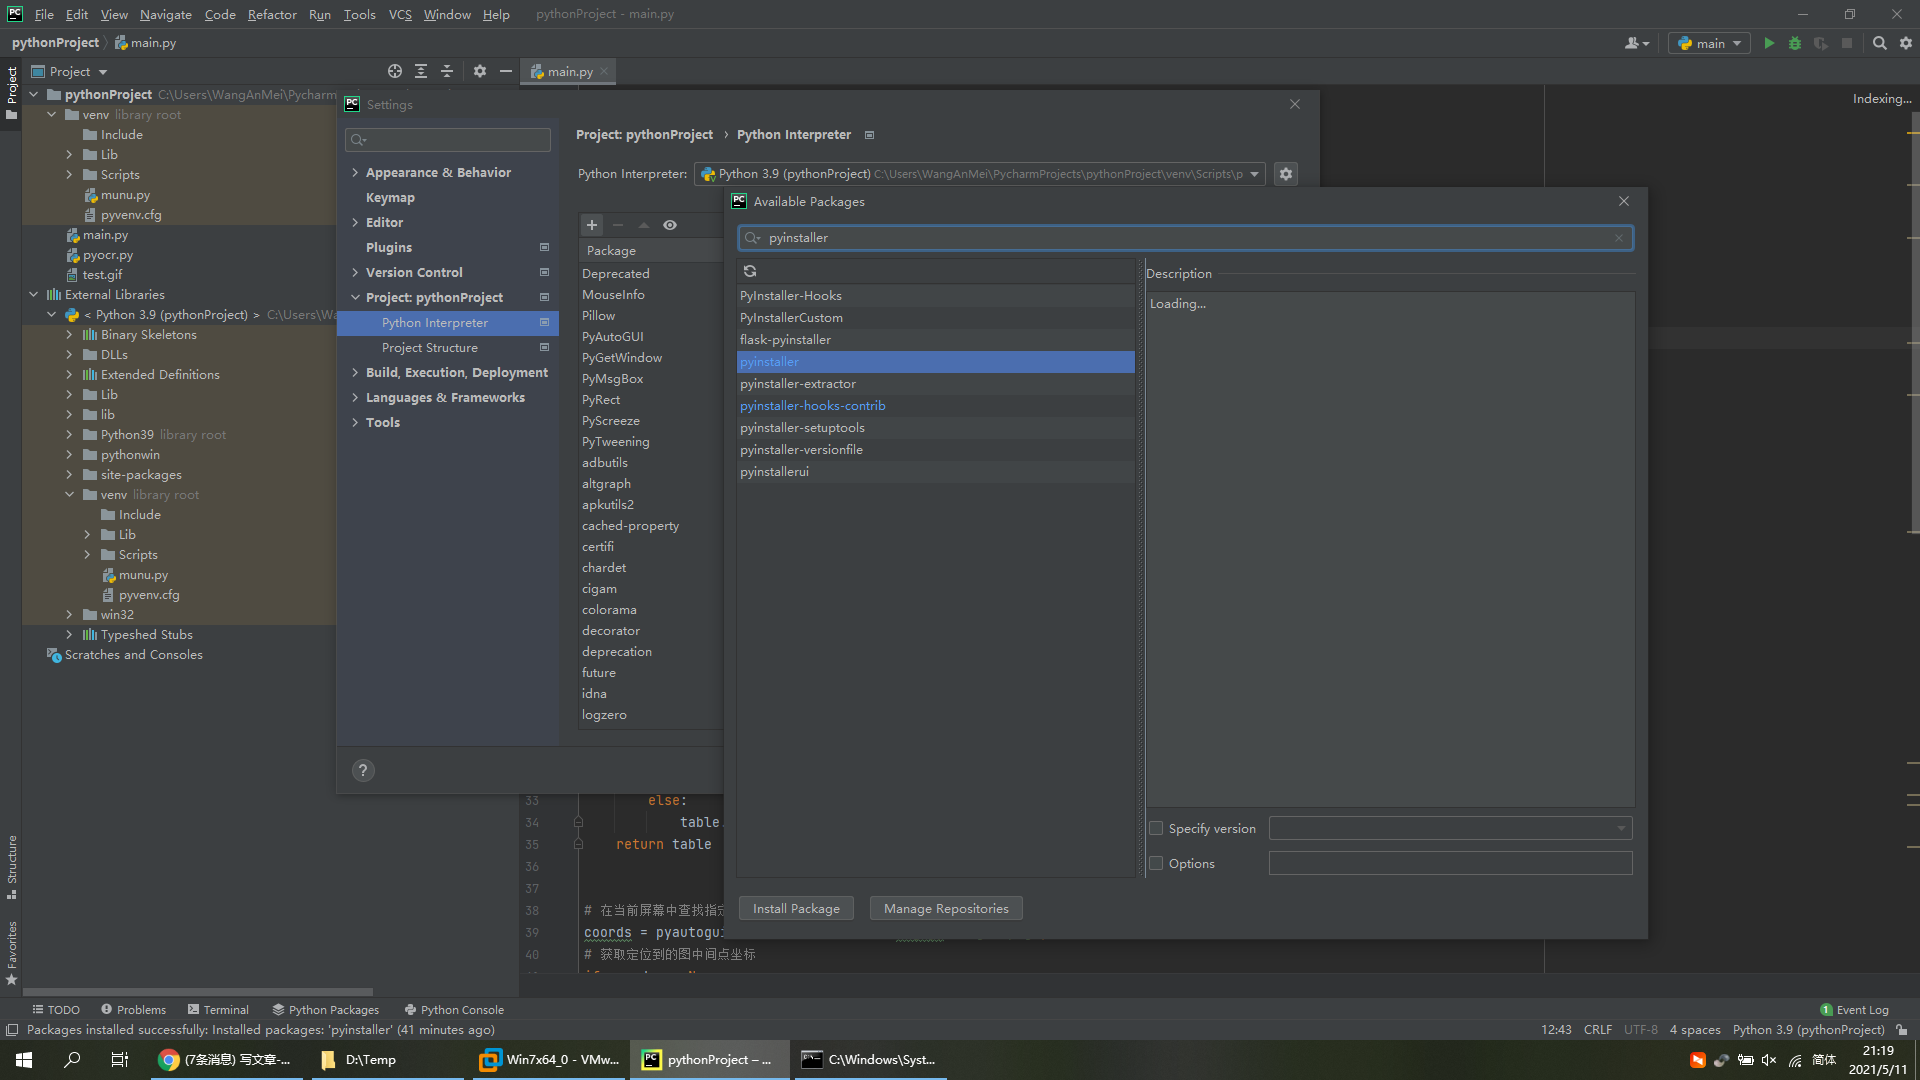This screenshot has height=1080, width=1920.
Task: Click the Manage Repositories button
Action: point(946,908)
